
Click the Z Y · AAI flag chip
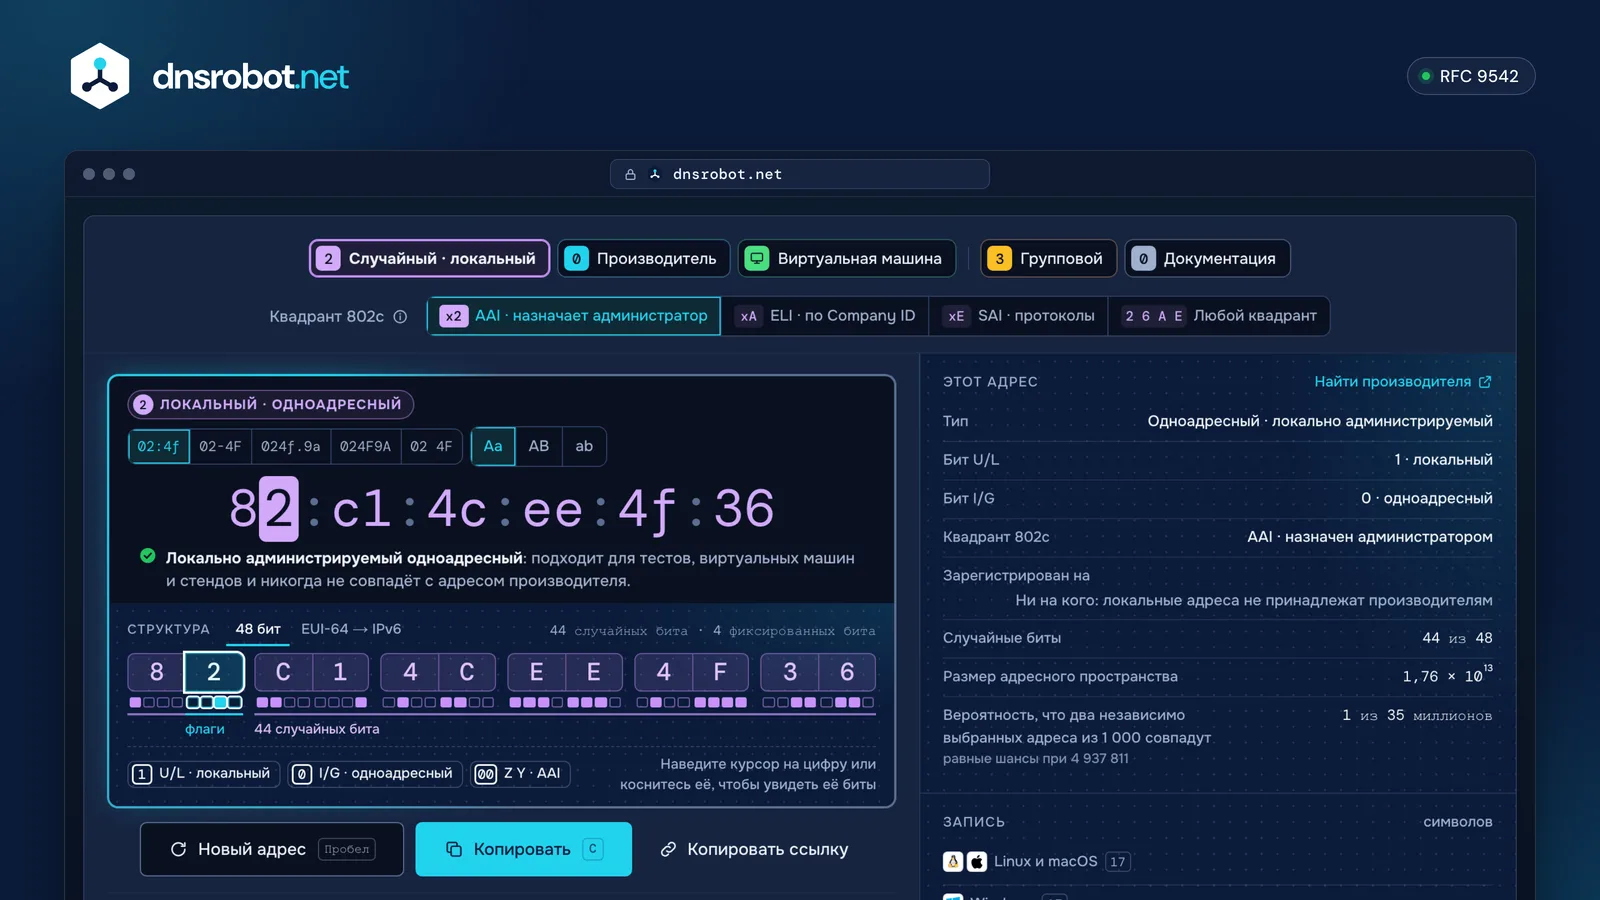pyautogui.click(x=521, y=773)
